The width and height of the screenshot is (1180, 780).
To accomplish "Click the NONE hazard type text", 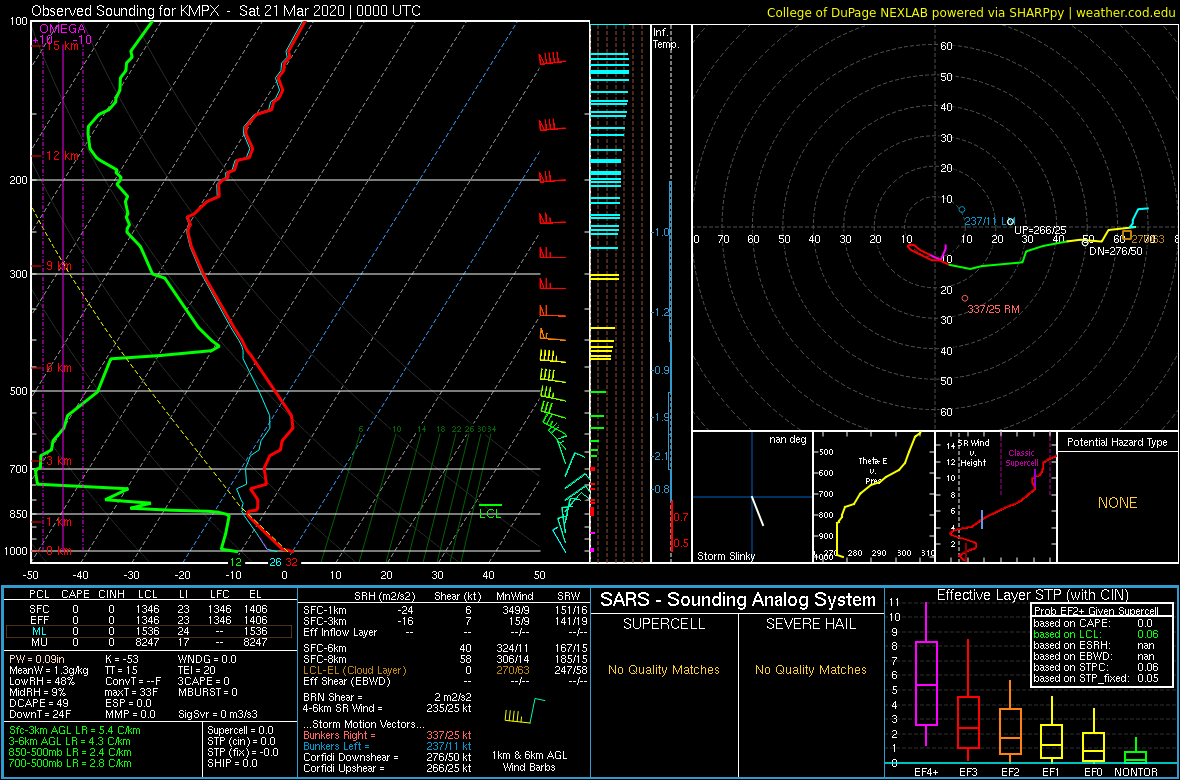I will [x=1117, y=503].
